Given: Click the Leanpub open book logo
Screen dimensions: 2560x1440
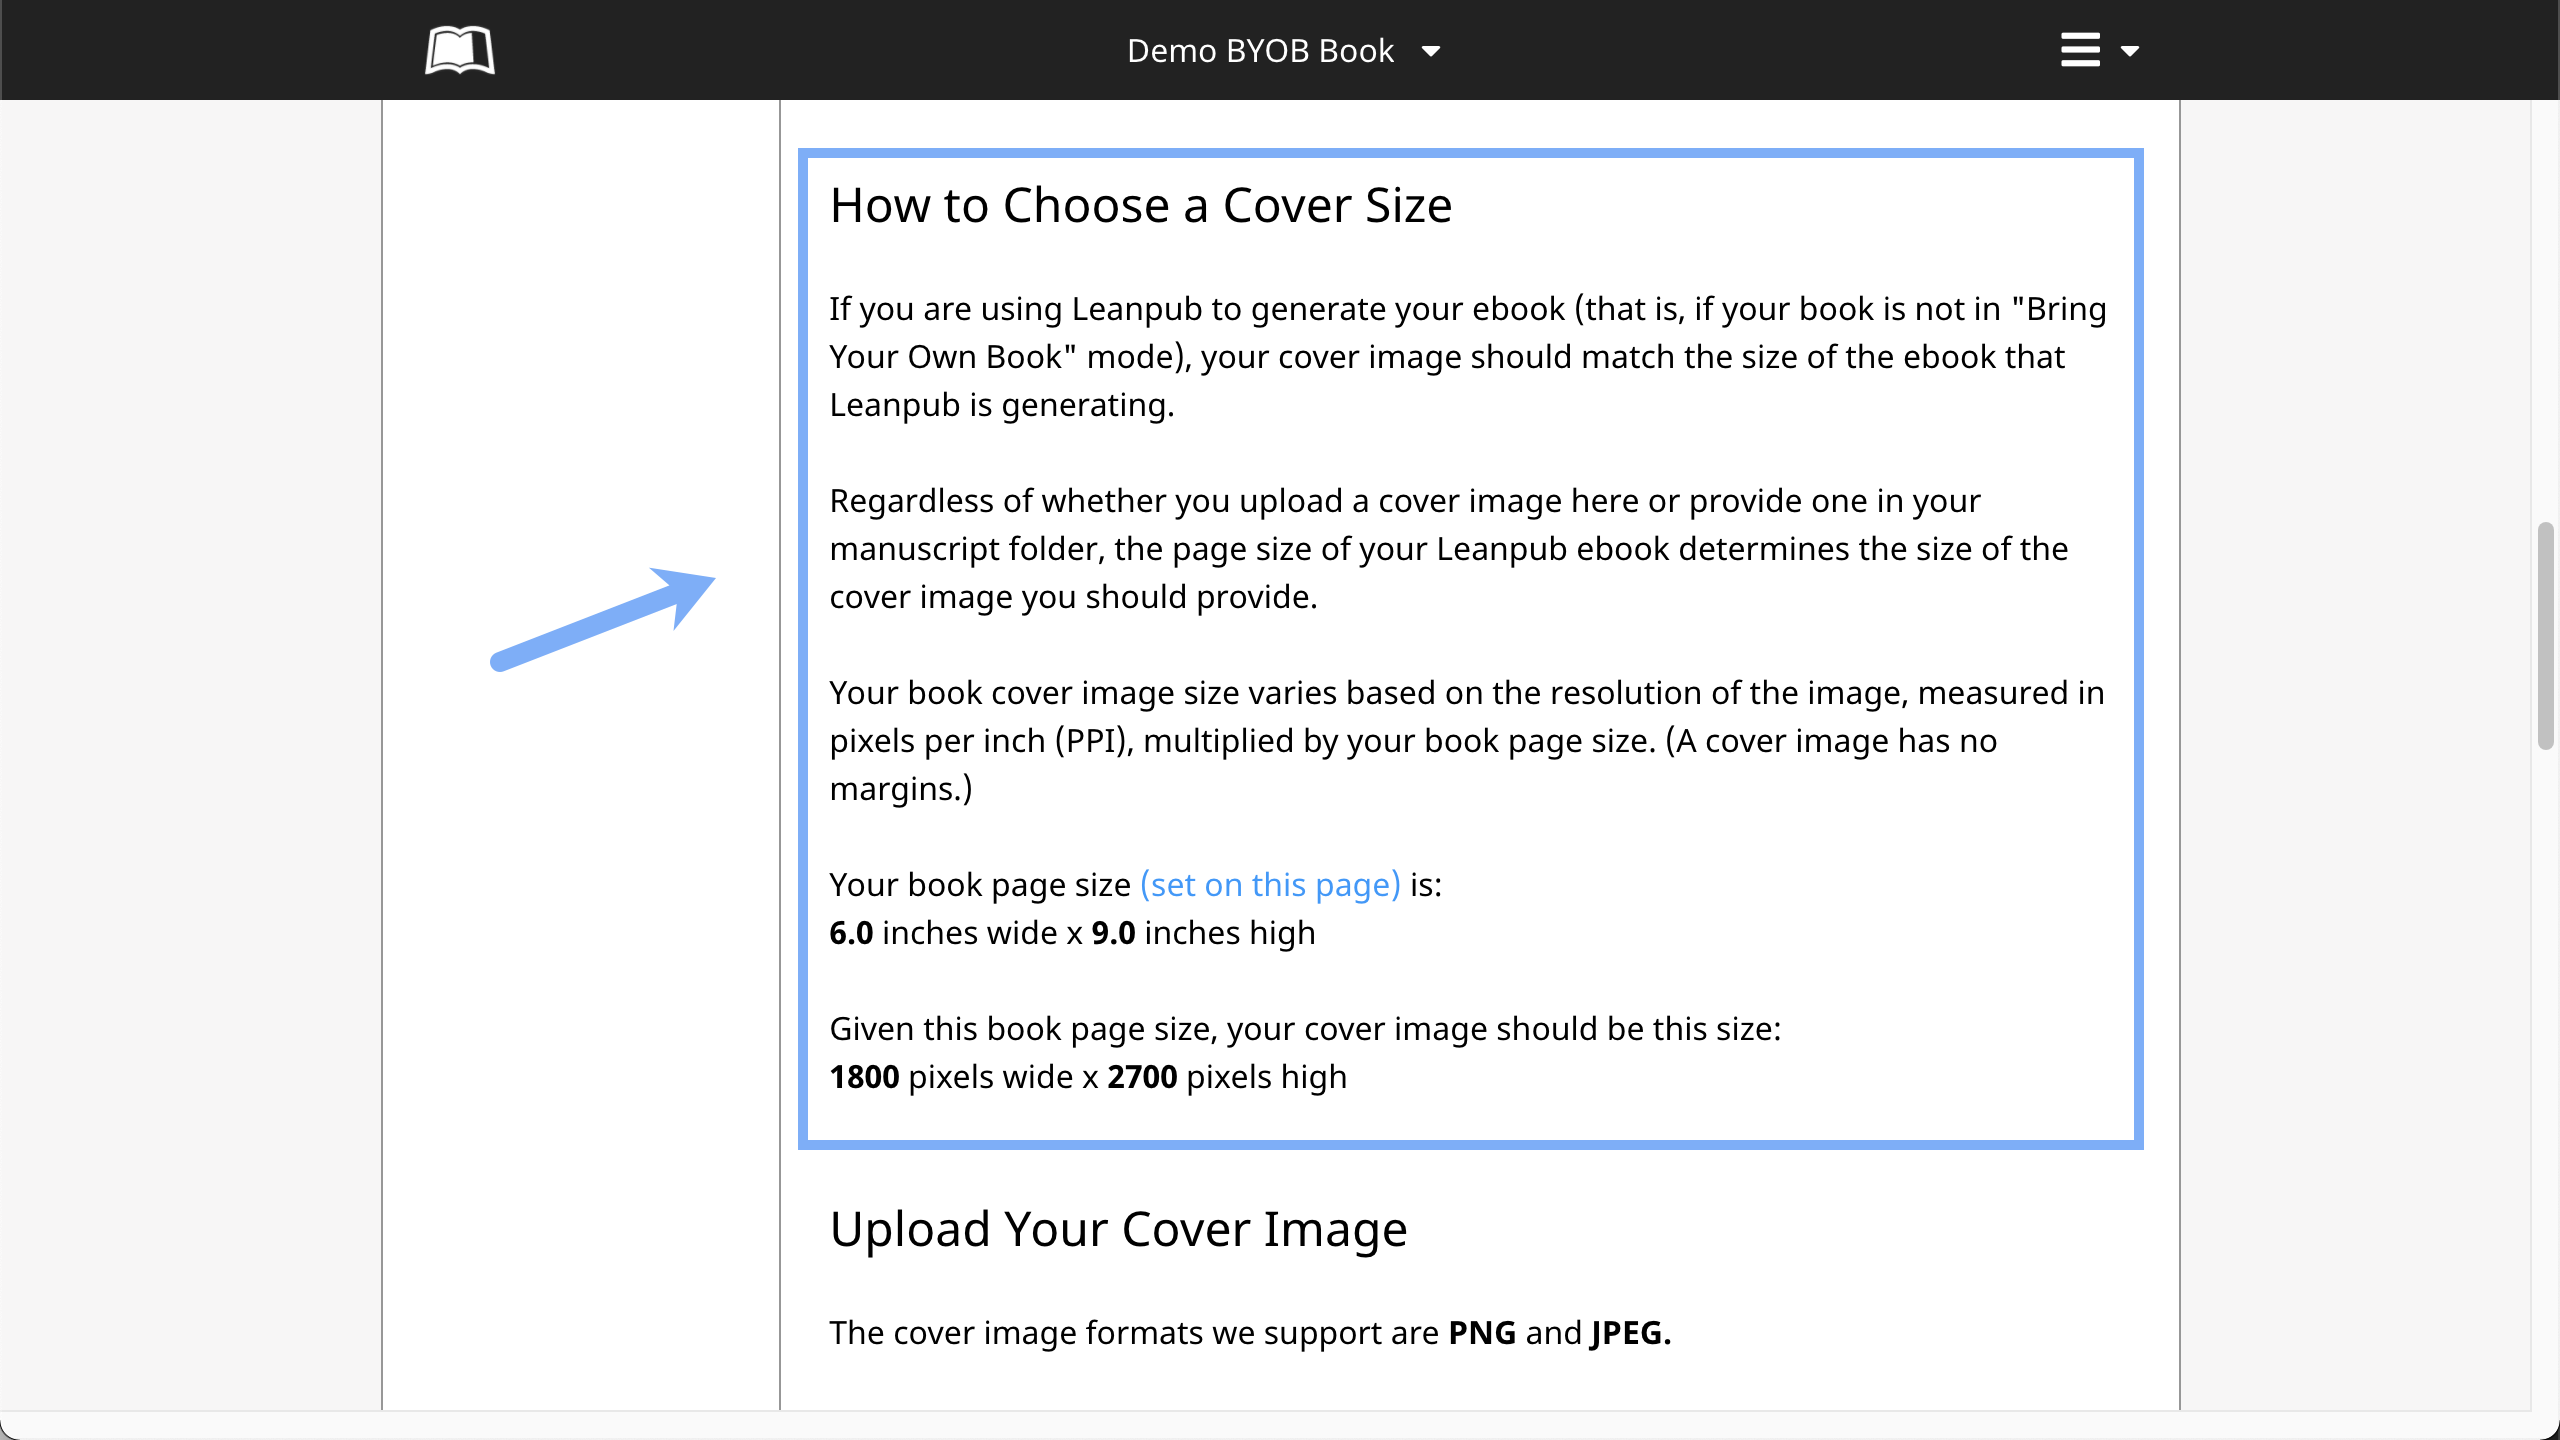Looking at the screenshot, I should [459, 50].
